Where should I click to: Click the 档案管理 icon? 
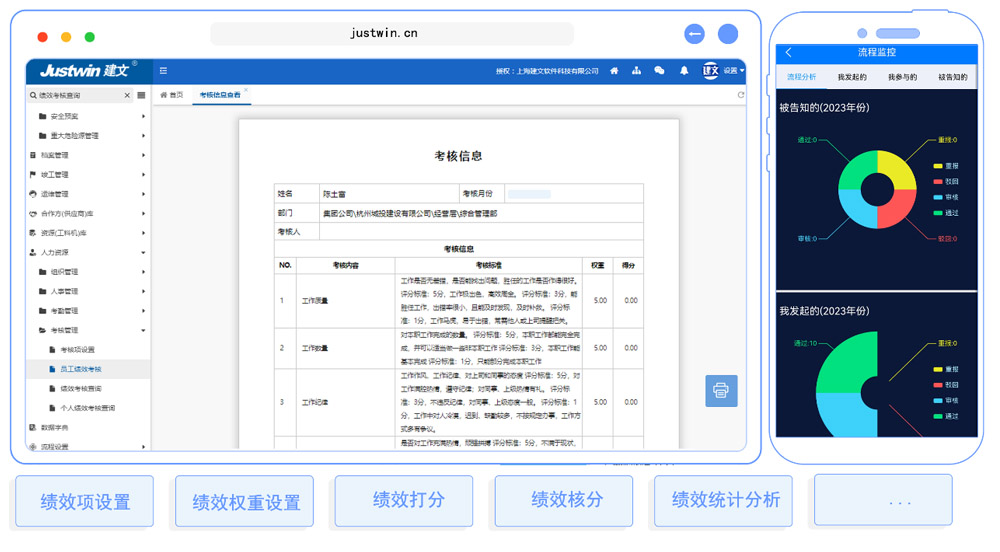(33, 156)
